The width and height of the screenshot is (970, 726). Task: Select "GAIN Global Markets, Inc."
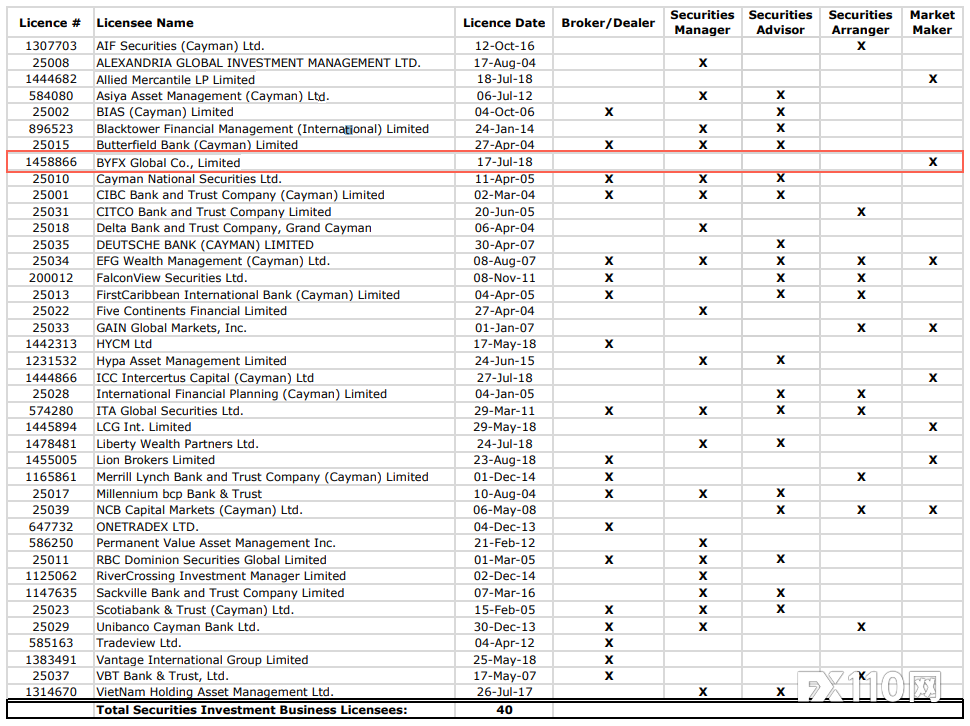pos(171,328)
